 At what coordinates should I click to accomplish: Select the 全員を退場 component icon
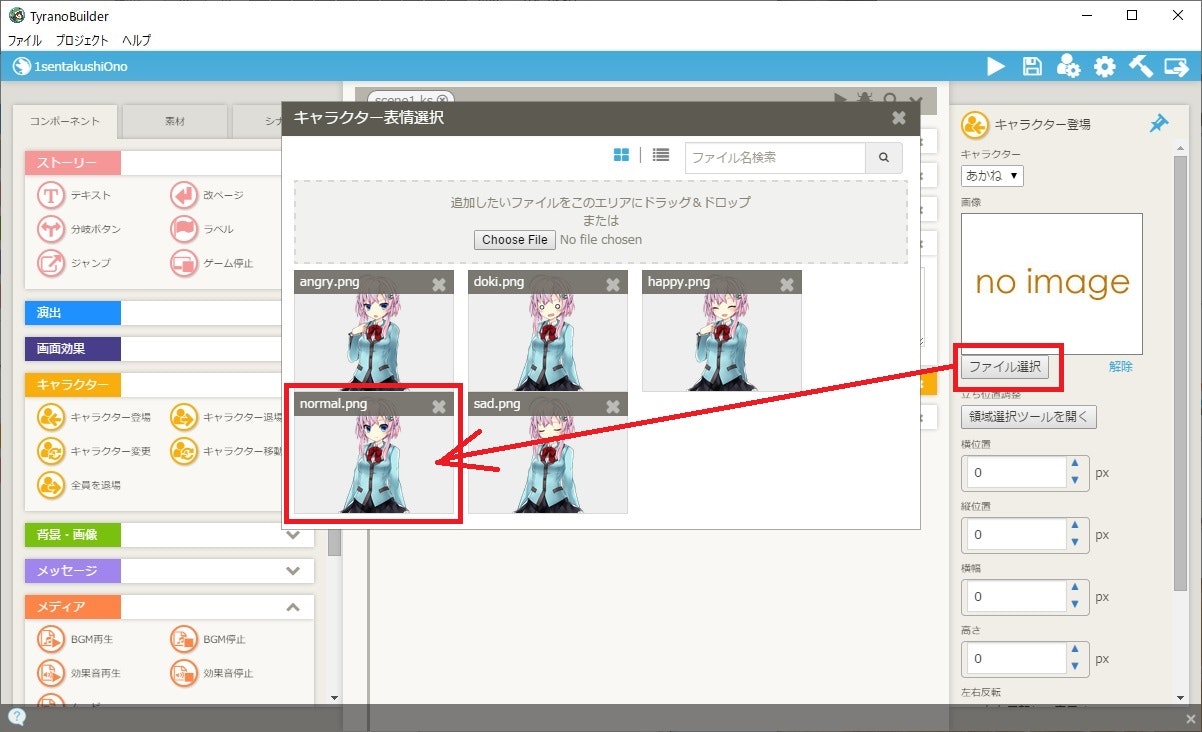tap(51, 485)
